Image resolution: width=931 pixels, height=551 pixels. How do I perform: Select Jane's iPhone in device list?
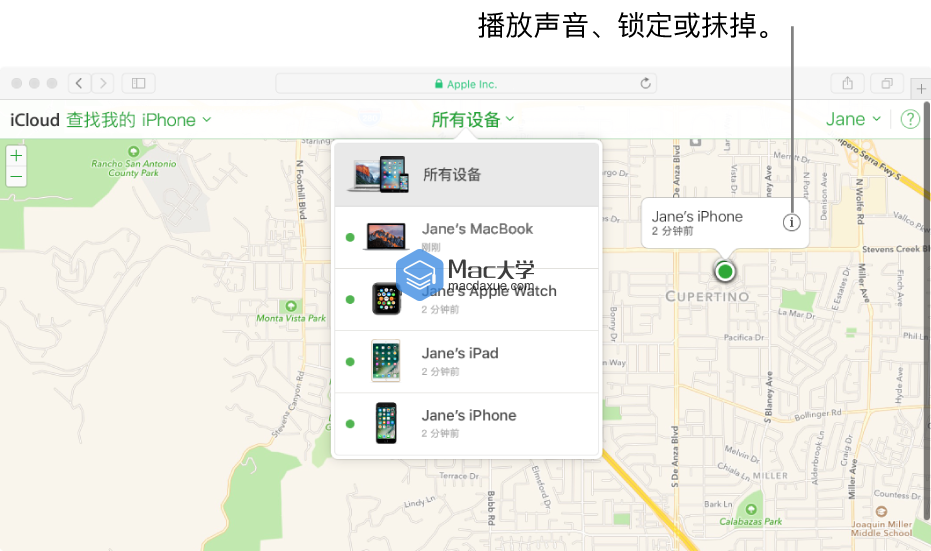click(x=467, y=424)
